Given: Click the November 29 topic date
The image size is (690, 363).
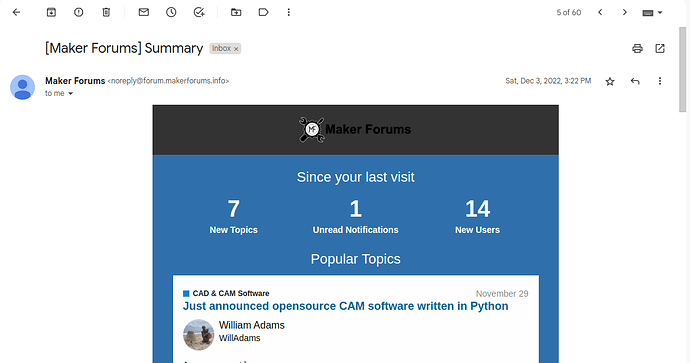Looking at the screenshot, I should click(502, 293).
